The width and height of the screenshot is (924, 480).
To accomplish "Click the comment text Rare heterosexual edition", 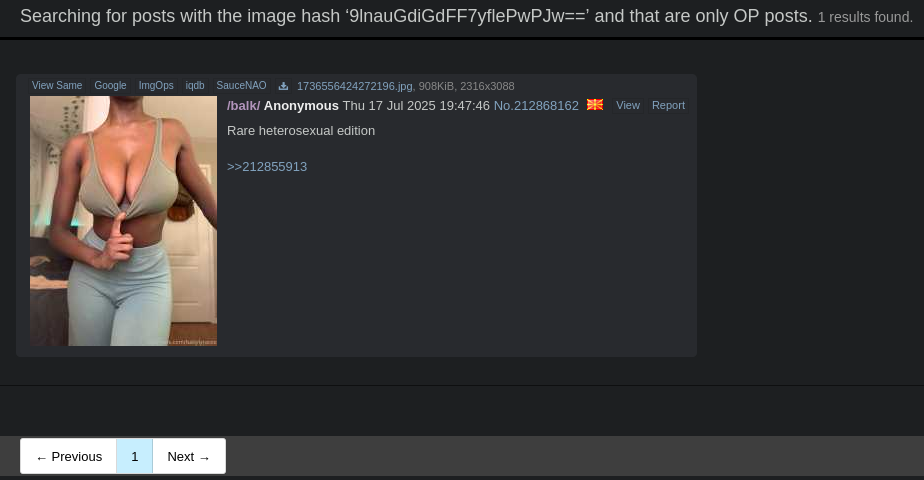I will coord(301,131).
